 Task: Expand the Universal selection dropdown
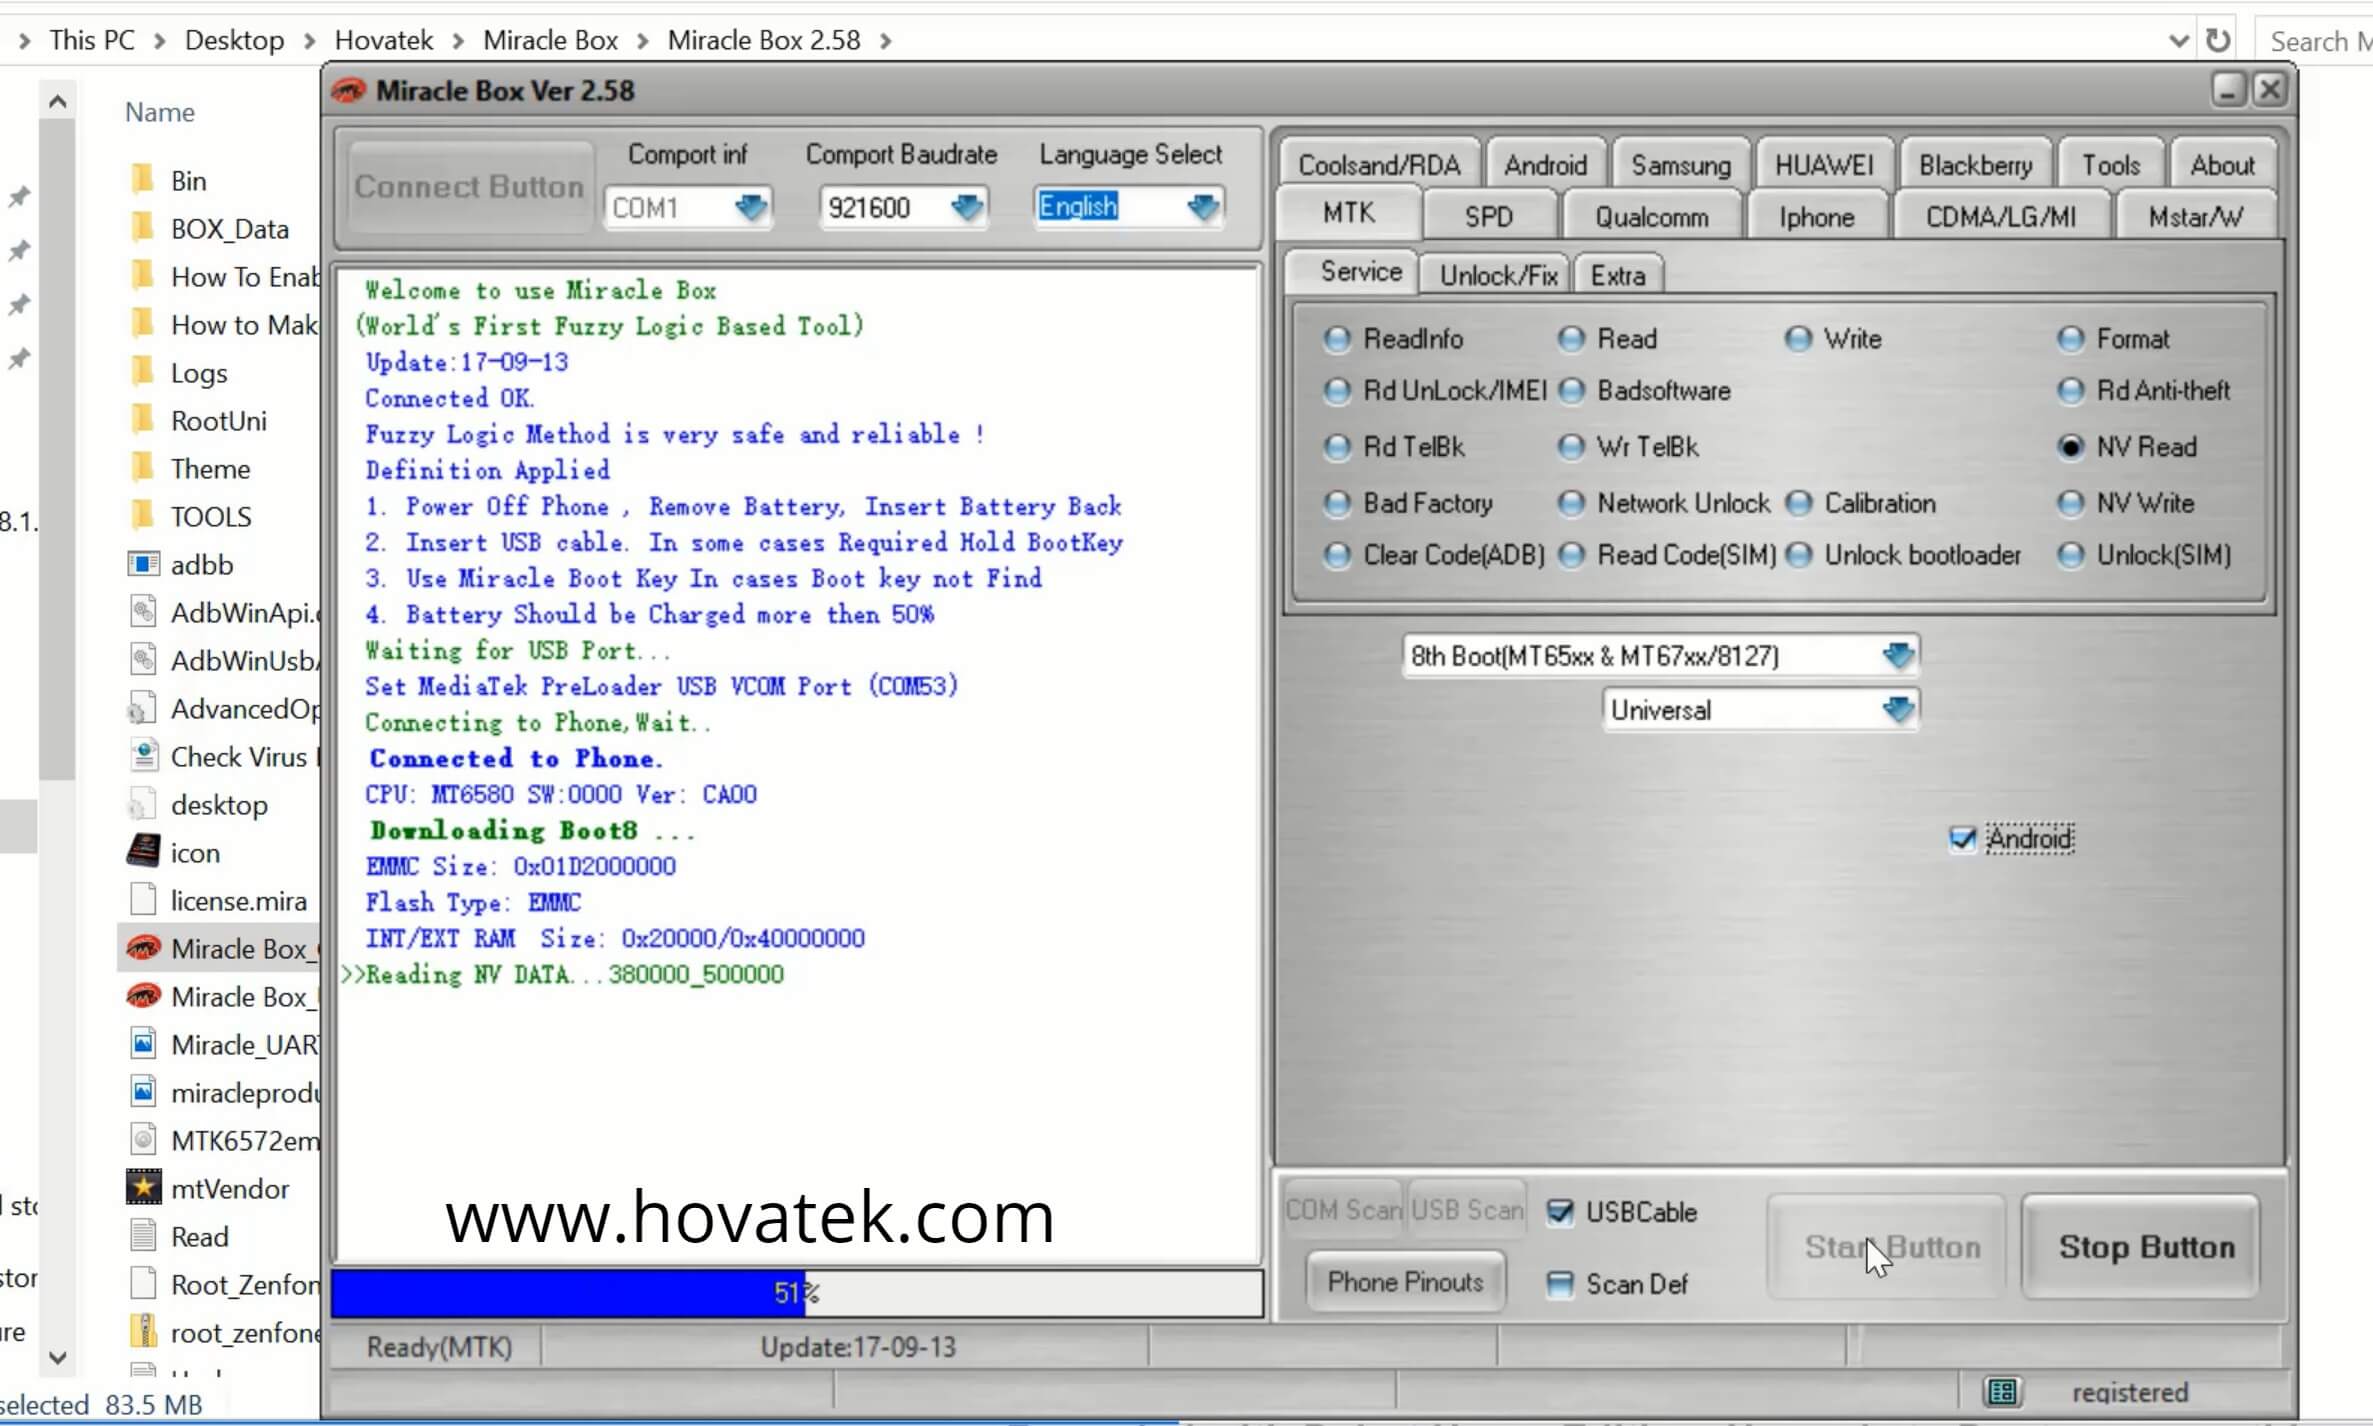[x=1898, y=709]
